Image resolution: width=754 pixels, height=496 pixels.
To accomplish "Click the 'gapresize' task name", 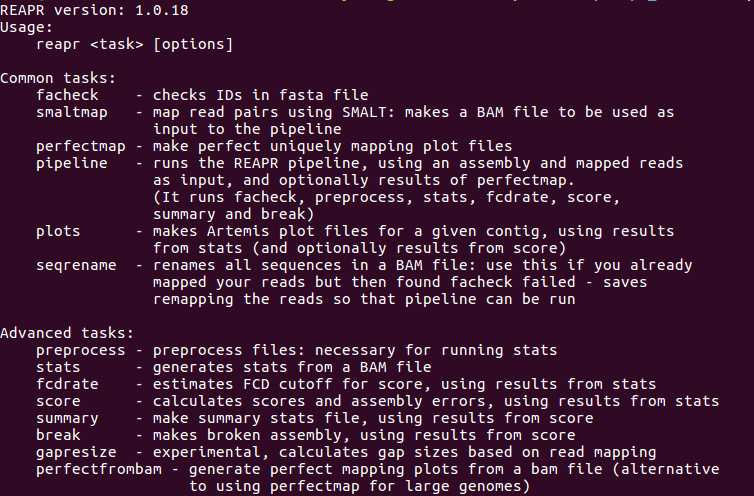I will pyautogui.click(x=76, y=453).
